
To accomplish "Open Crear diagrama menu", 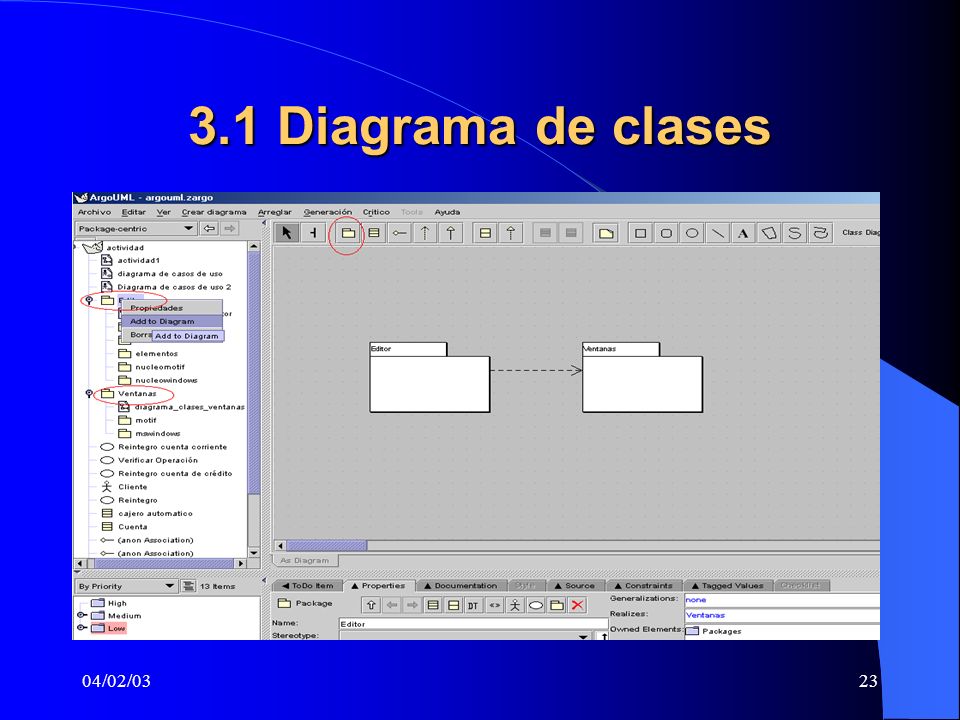I will coord(214,212).
